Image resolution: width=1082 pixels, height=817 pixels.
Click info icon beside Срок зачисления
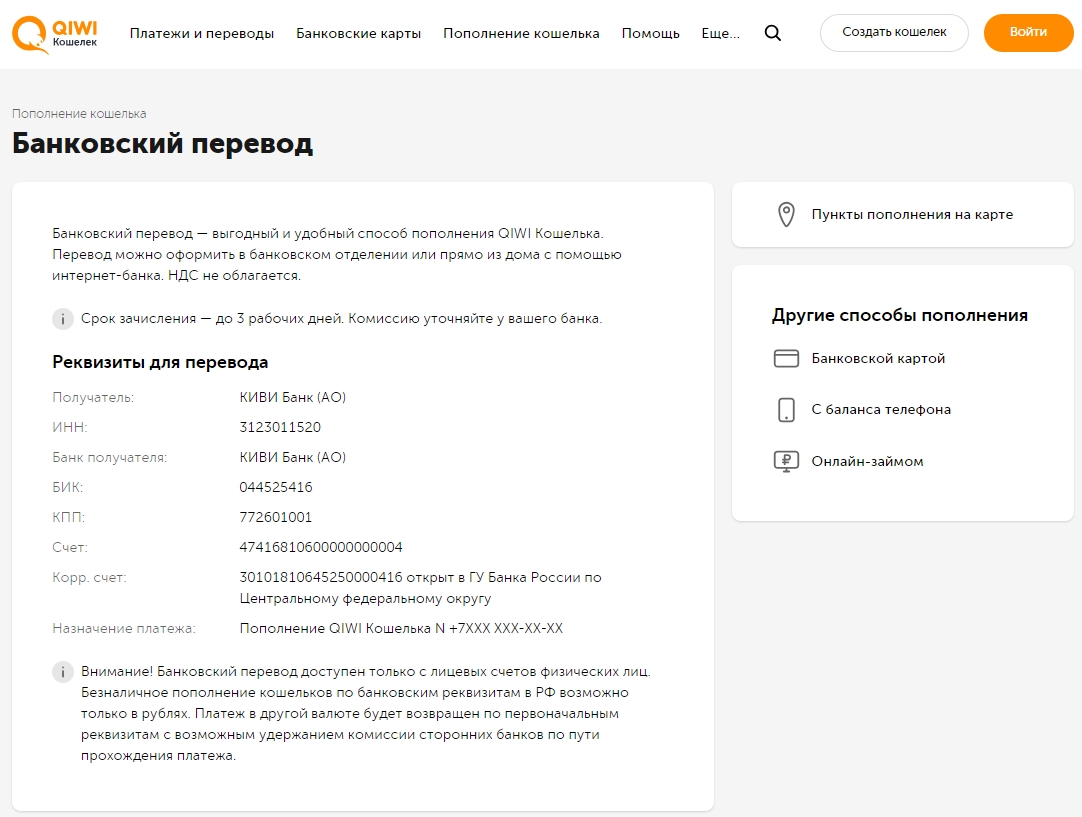pos(63,319)
